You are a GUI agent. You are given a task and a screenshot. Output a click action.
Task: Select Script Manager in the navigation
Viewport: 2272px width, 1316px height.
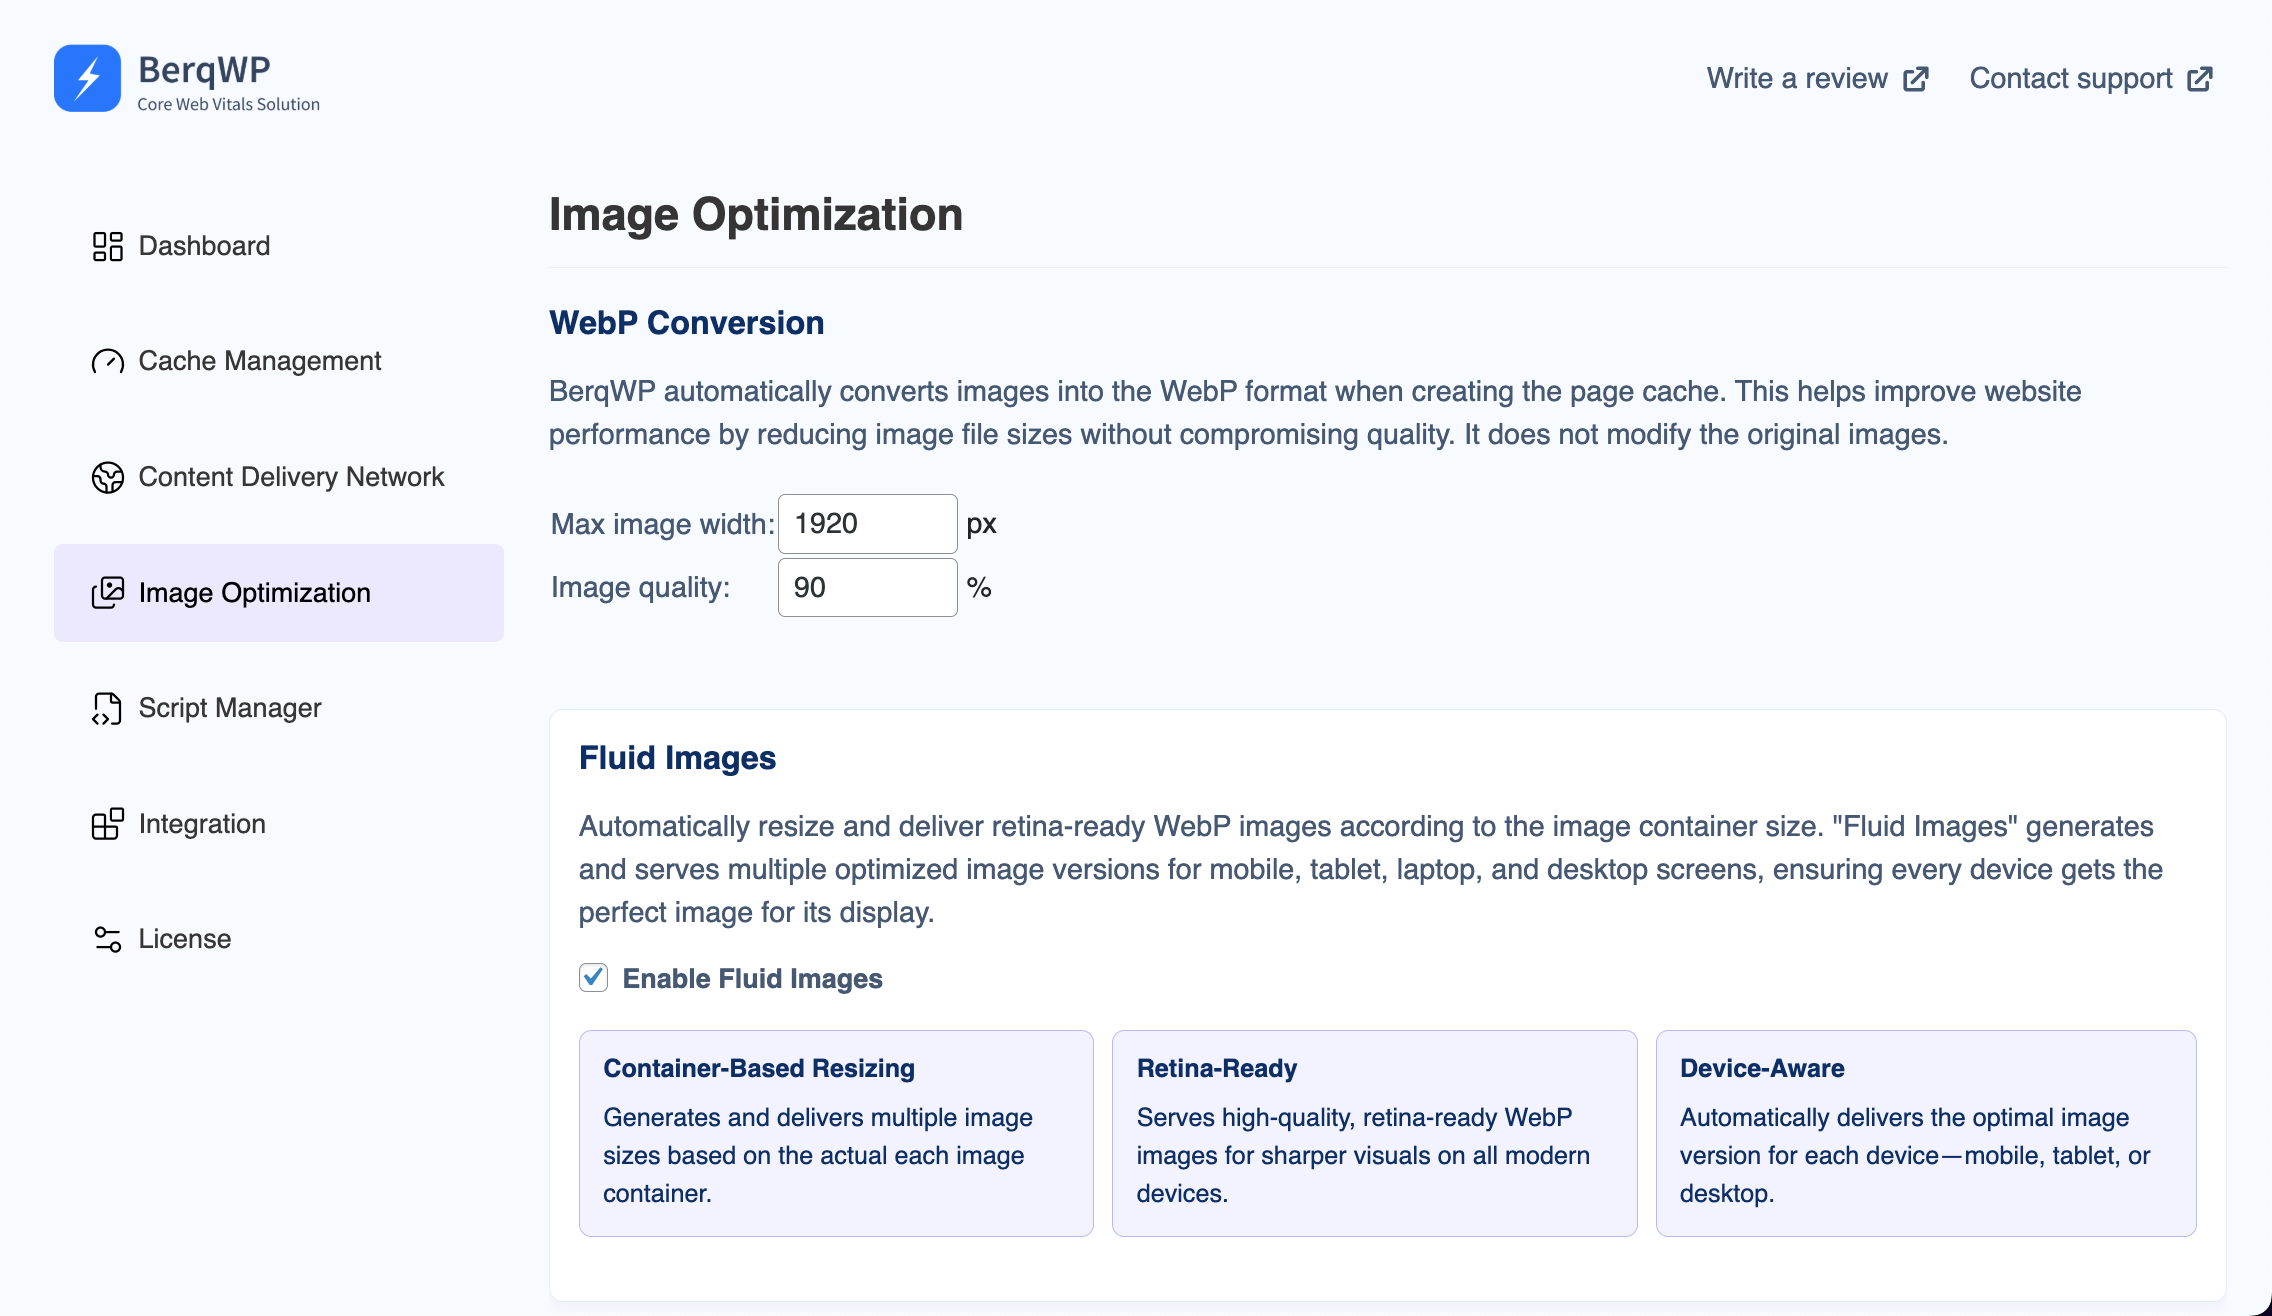click(228, 708)
